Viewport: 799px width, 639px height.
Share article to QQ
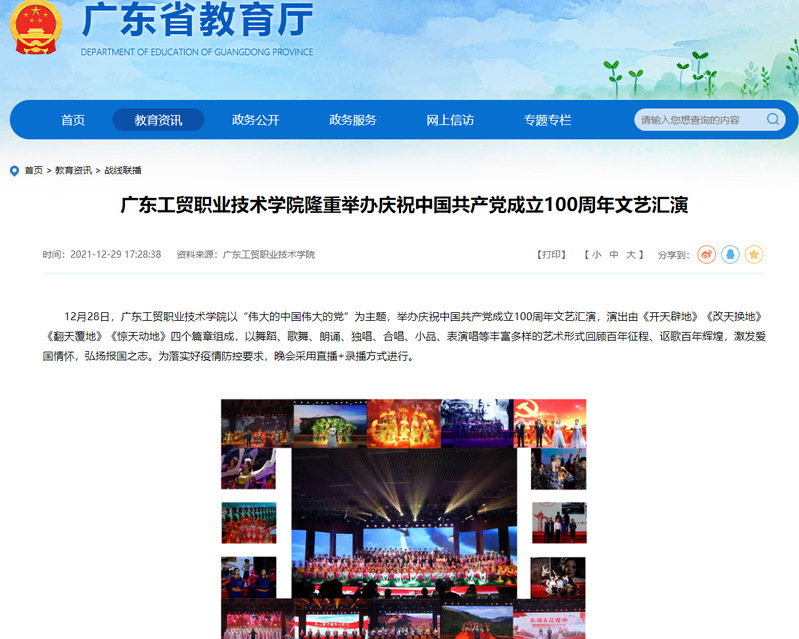click(731, 255)
